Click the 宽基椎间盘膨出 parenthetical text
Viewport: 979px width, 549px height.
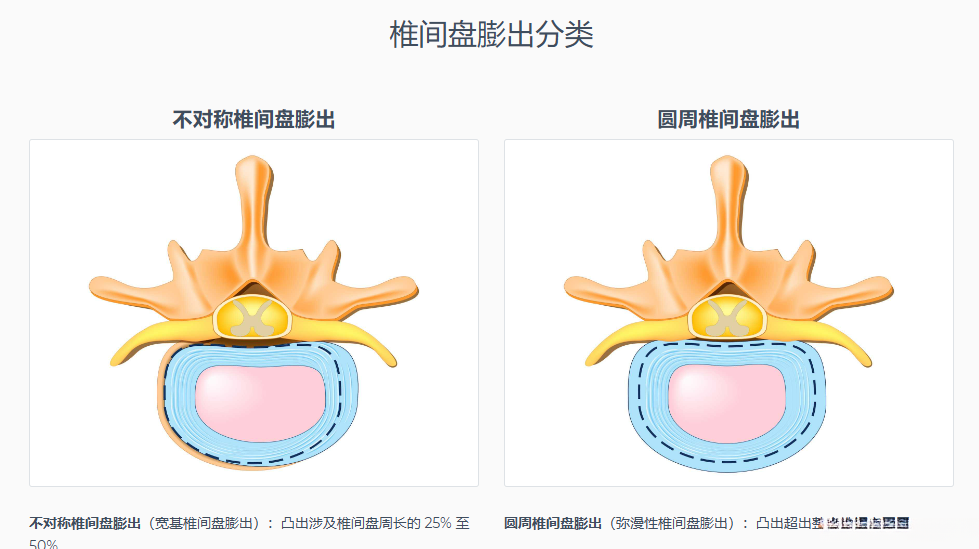(204, 523)
